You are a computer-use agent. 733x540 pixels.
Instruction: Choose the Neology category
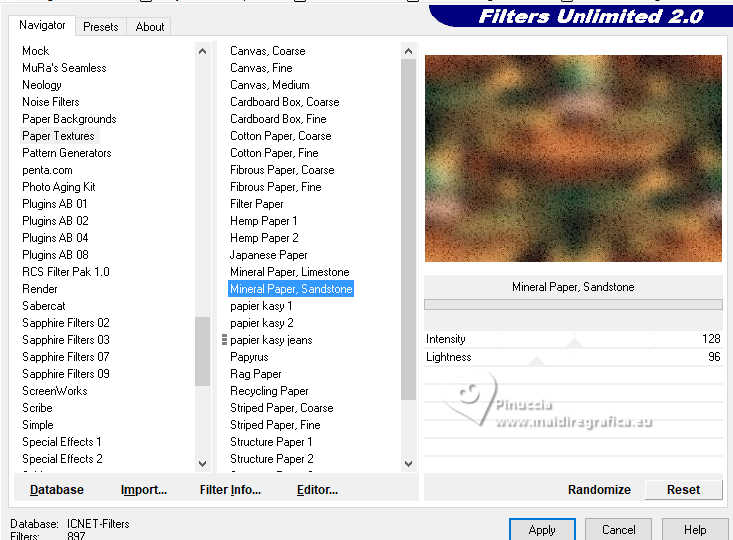[x=42, y=85]
